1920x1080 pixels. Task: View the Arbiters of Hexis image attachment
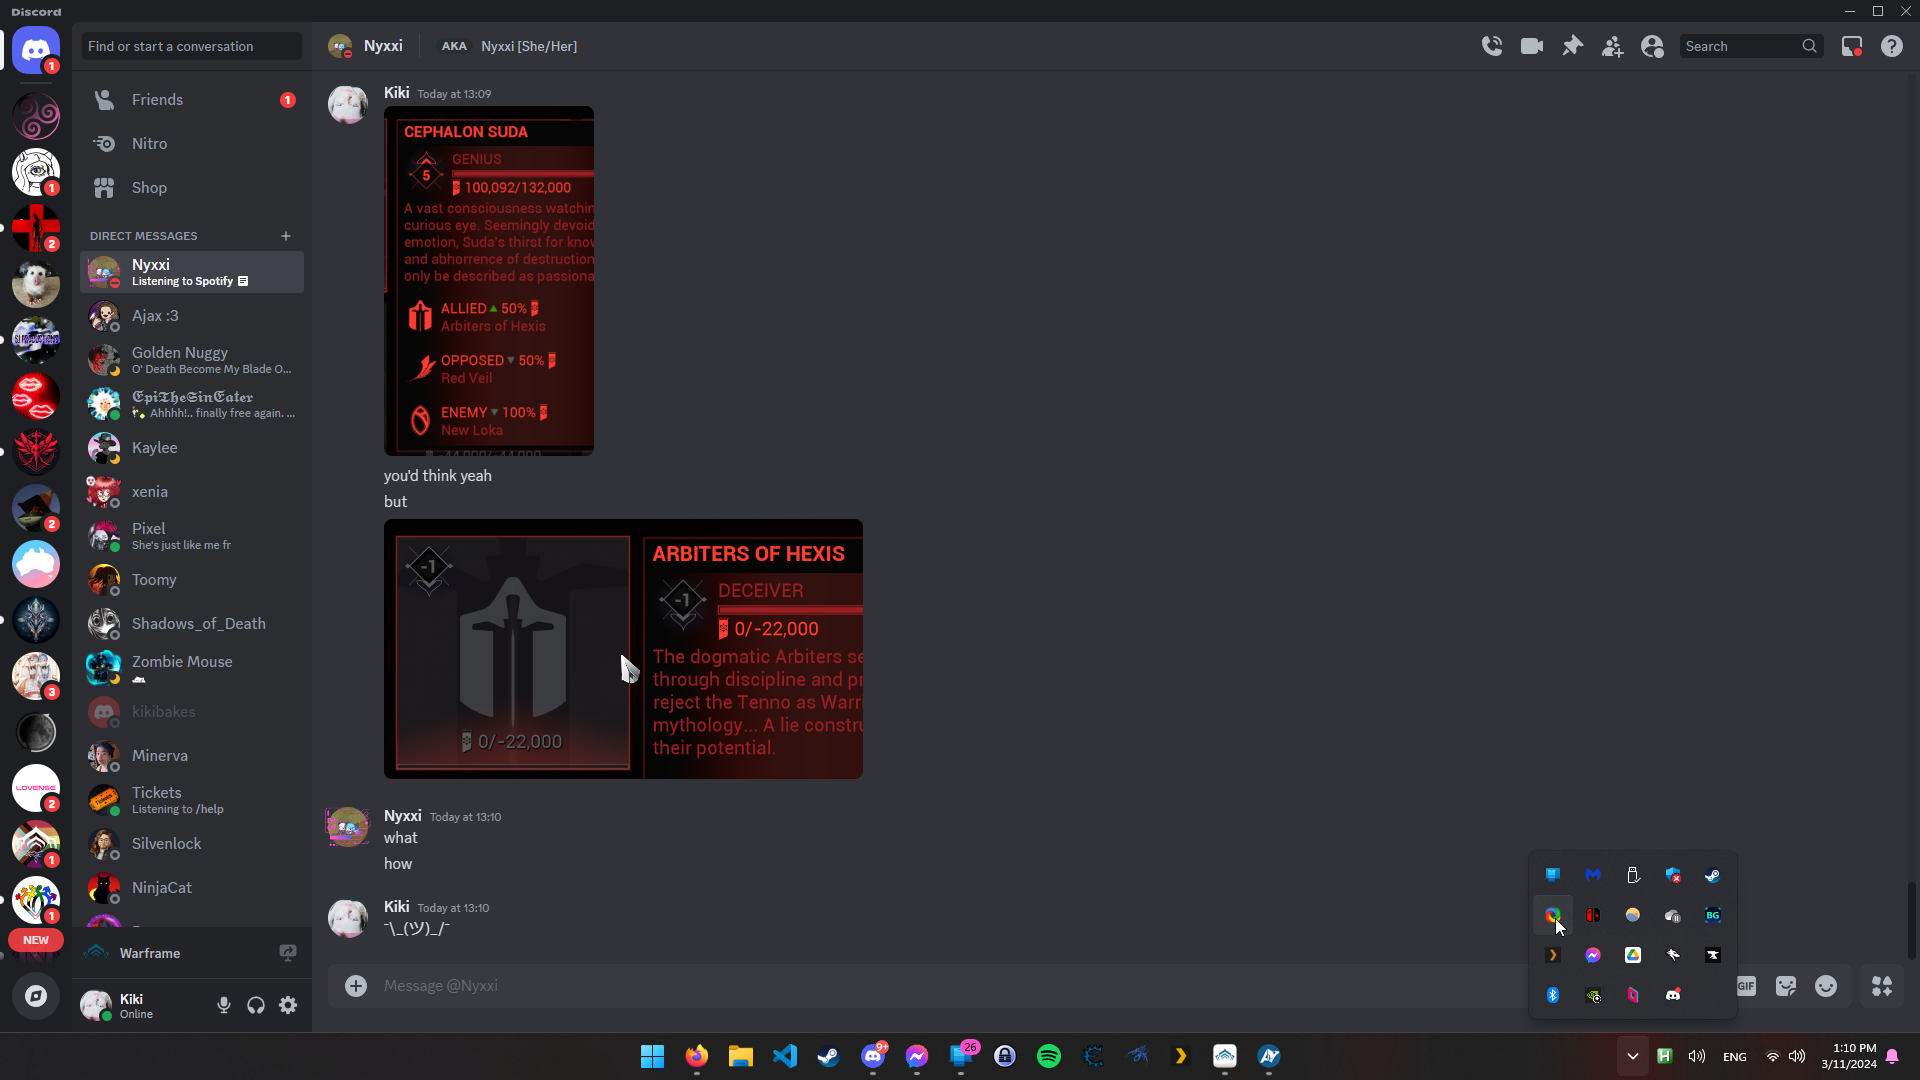(623, 649)
